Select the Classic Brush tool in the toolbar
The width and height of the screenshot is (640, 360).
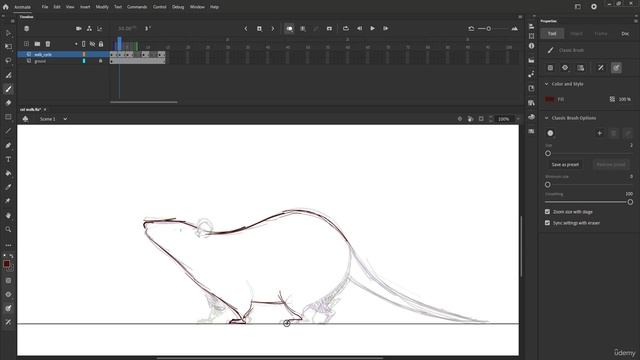(8, 89)
